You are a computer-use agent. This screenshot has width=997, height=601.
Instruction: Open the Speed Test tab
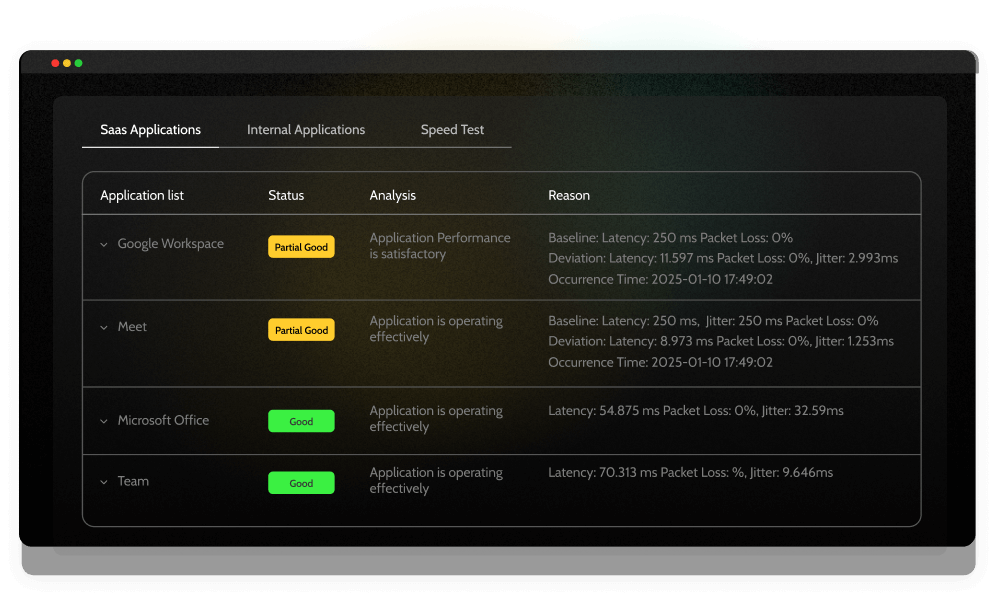[x=452, y=130]
